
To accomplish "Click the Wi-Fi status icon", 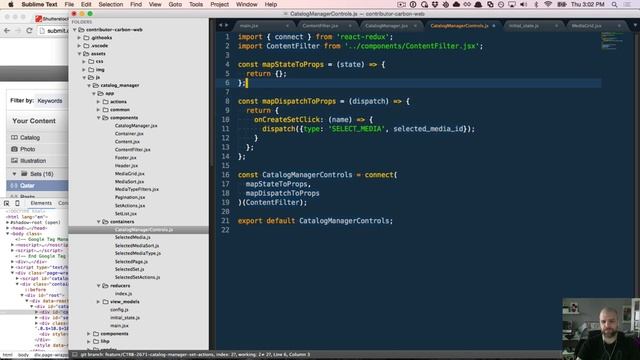I will (x=548, y=4).
